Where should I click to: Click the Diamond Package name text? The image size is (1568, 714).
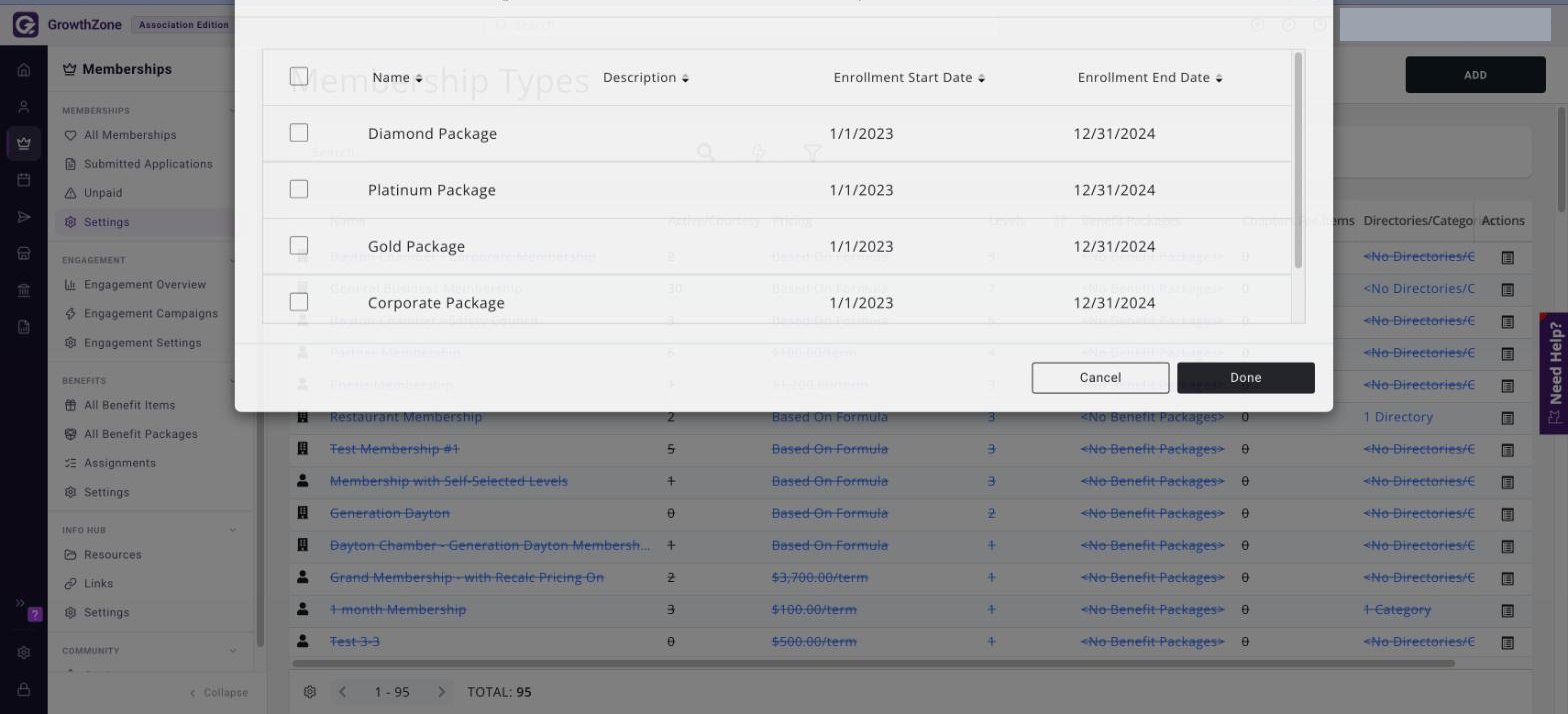pyautogui.click(x=432, y=134)
